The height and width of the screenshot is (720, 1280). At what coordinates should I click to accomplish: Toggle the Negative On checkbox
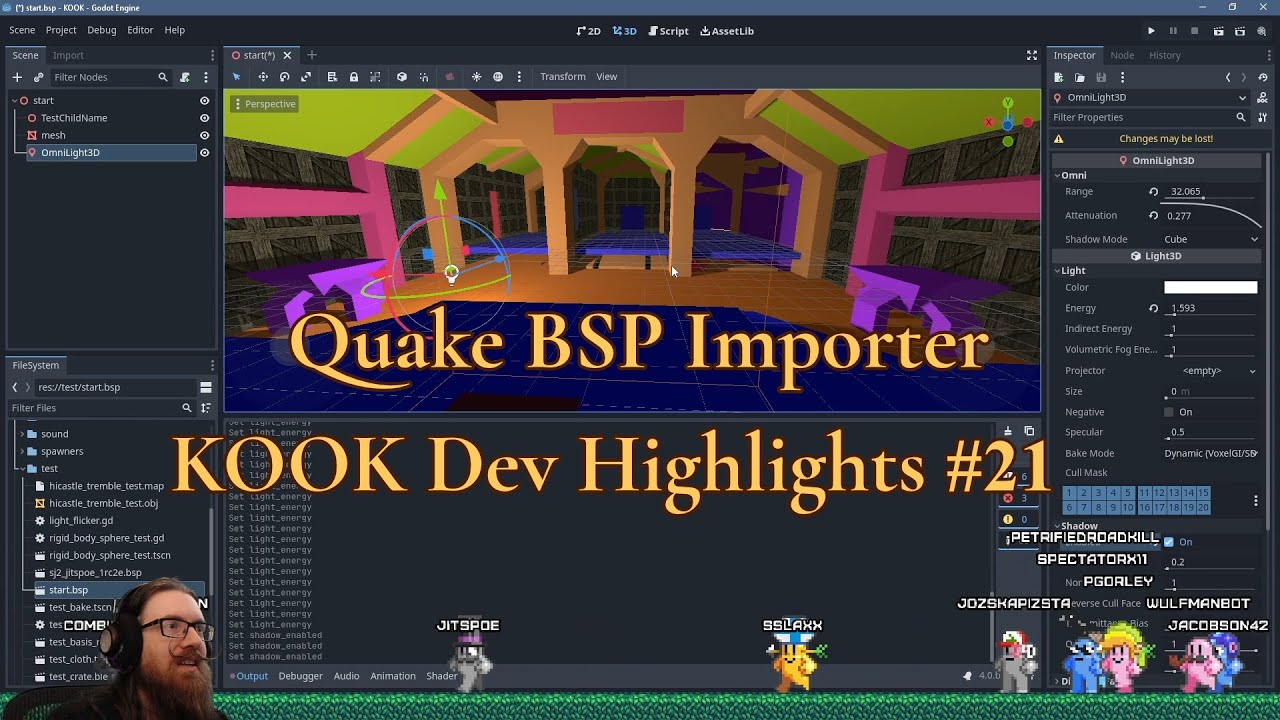1169,412
